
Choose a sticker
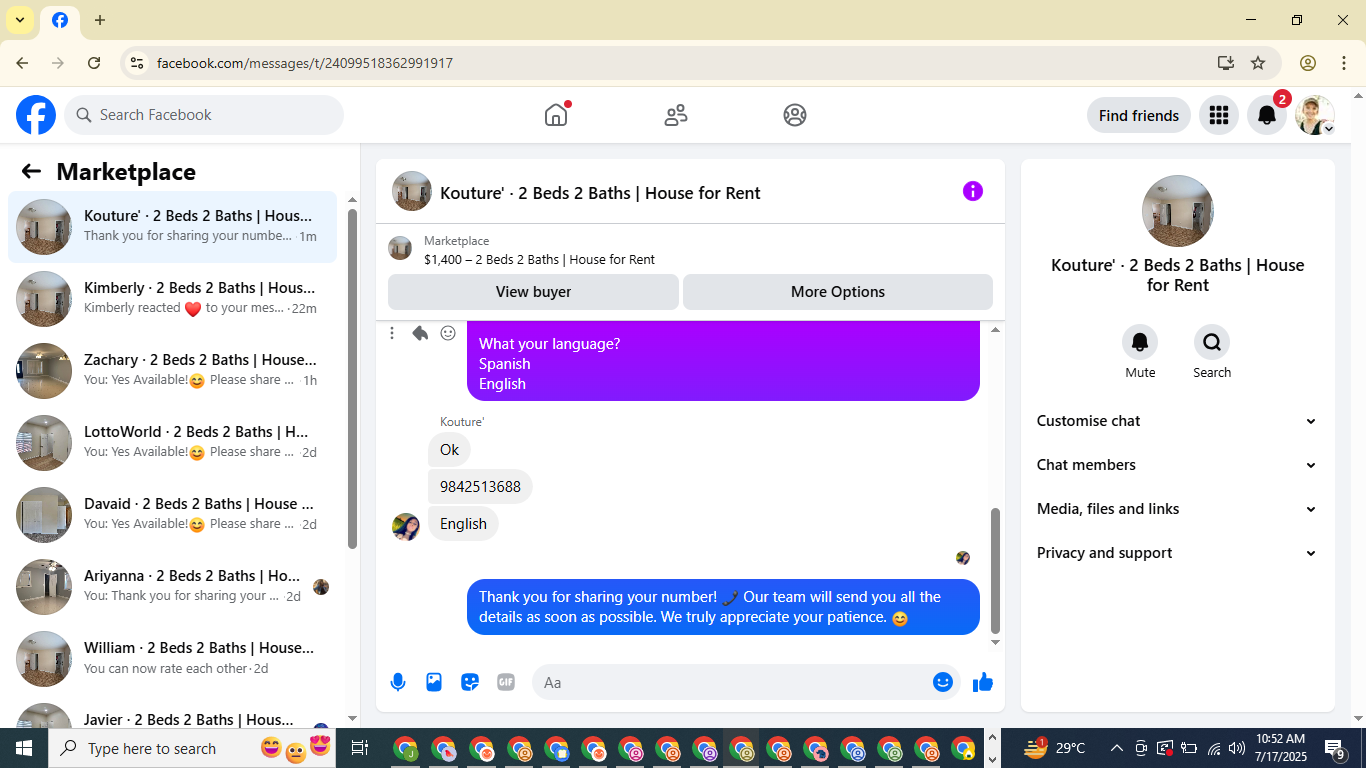[x=470, y=682]
